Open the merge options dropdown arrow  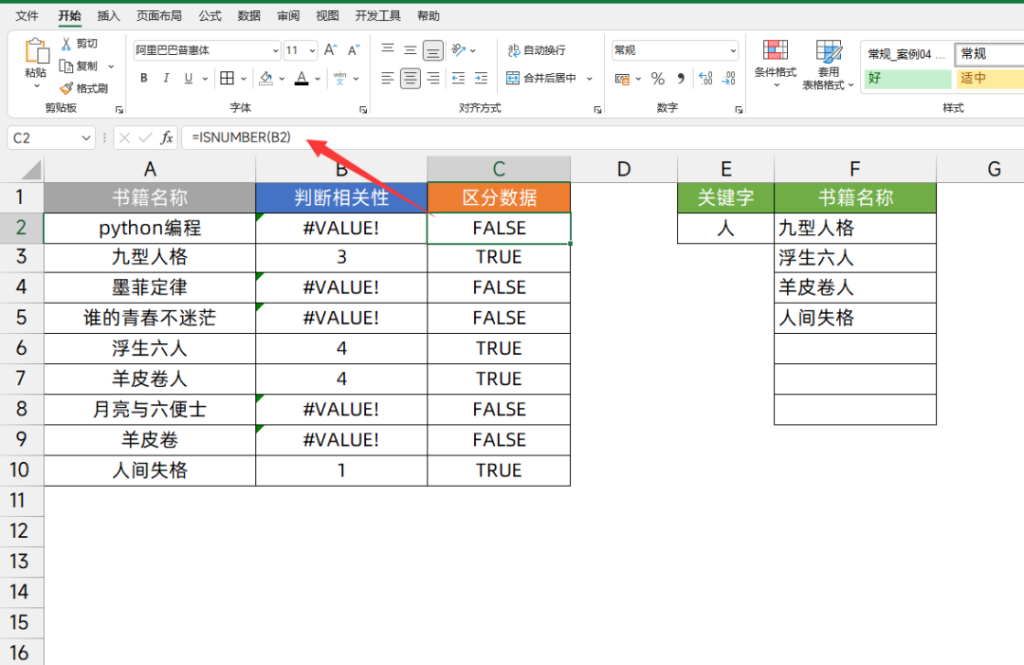click(589, 78)
